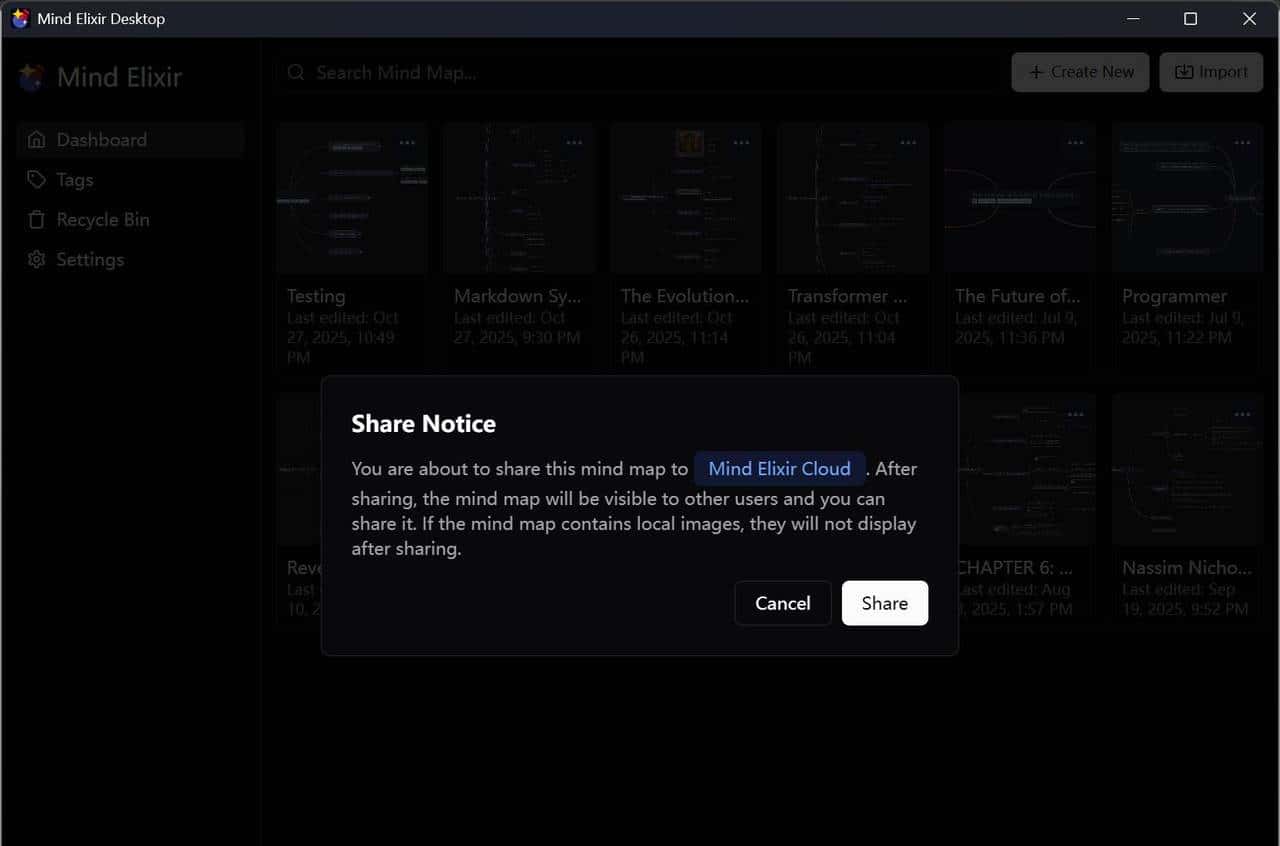Click the Dashboard home icon in sidebar
This screenshot has height=846, width=1280.
pyautogui.click(x=37, y=140)
